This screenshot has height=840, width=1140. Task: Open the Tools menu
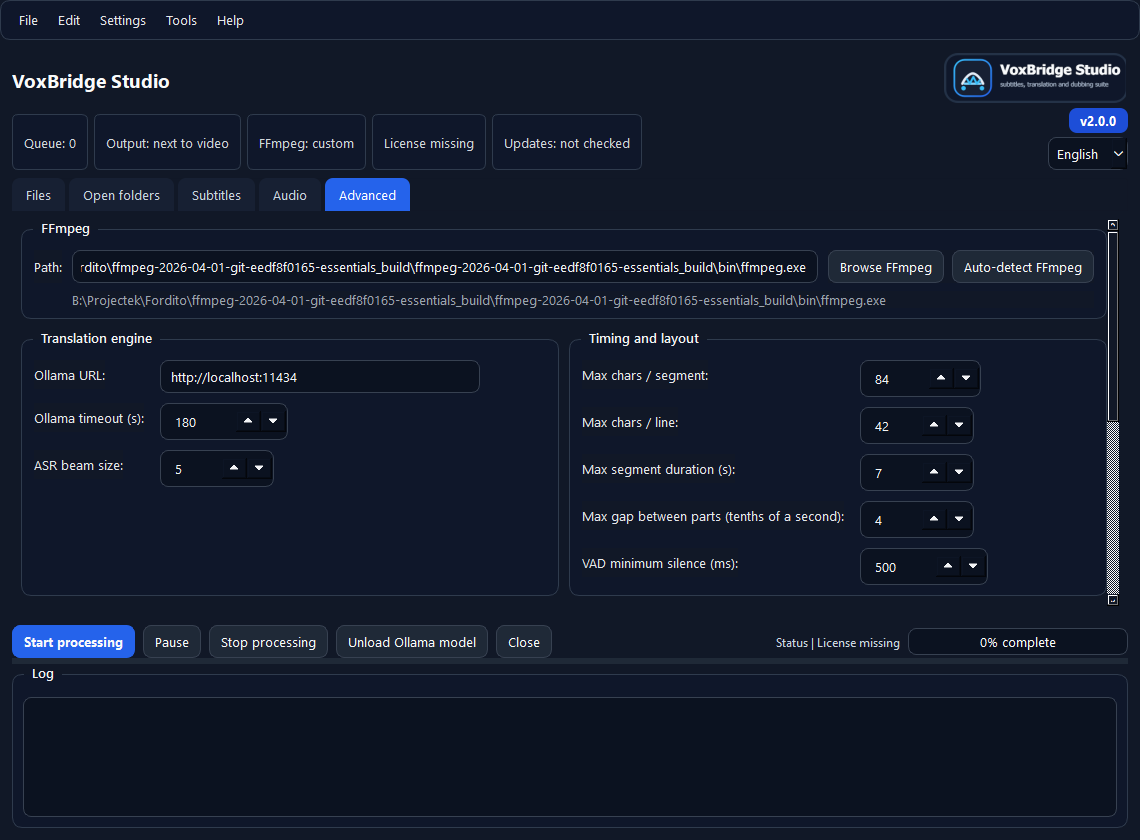181,20
